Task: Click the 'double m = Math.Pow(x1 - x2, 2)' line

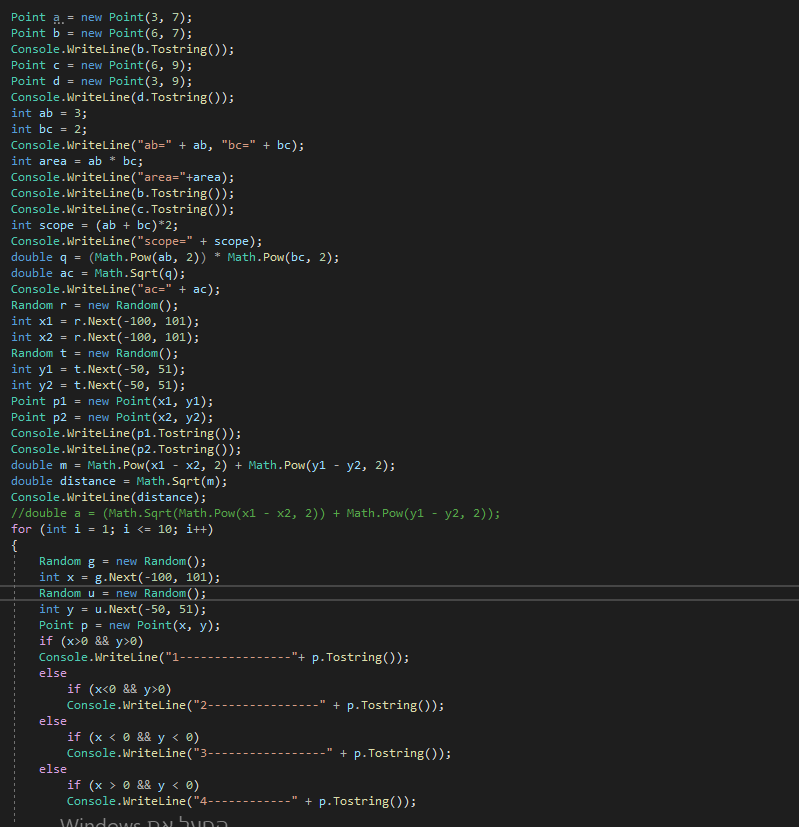Action: (203, 465)
